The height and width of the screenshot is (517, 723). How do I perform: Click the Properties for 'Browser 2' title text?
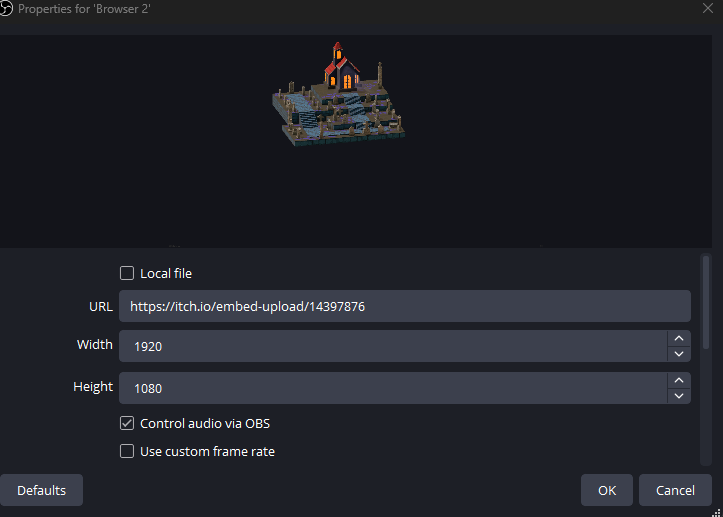84,9
